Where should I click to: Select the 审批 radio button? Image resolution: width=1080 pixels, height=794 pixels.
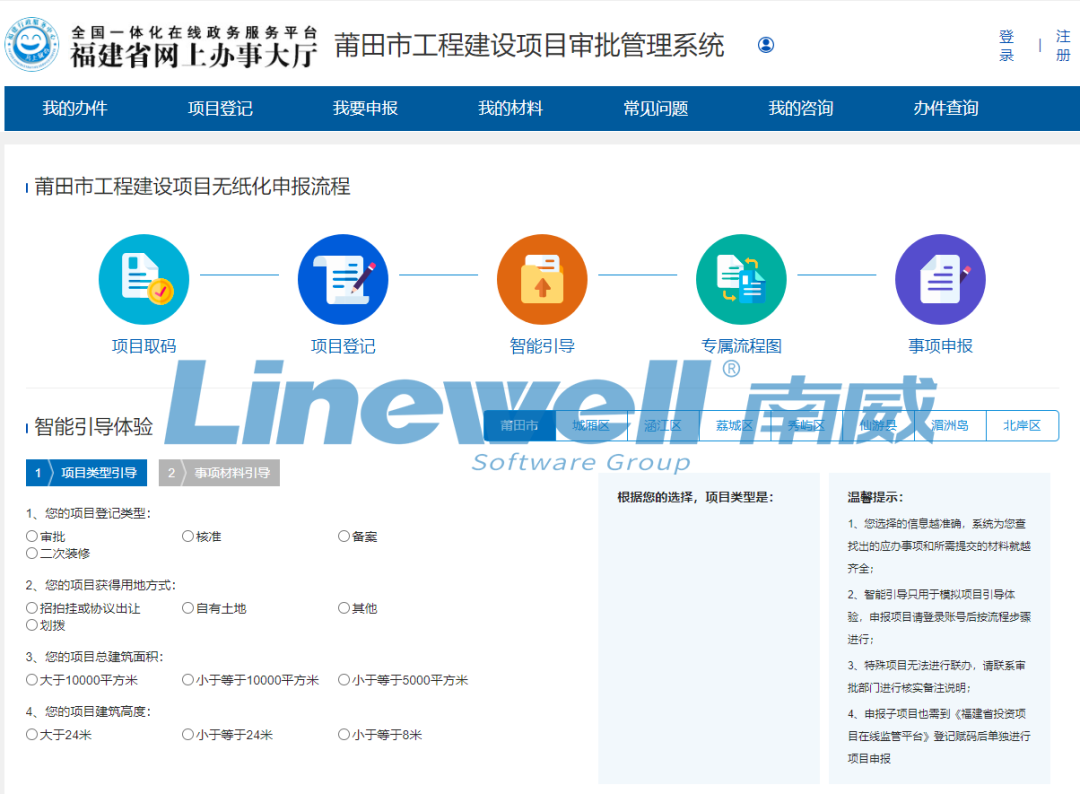click(32, 537)
